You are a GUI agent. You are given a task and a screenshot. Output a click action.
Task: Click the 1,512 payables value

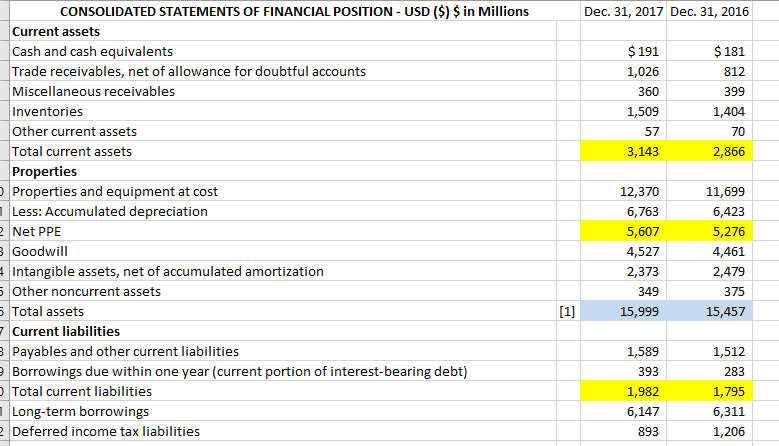[729, 351]
